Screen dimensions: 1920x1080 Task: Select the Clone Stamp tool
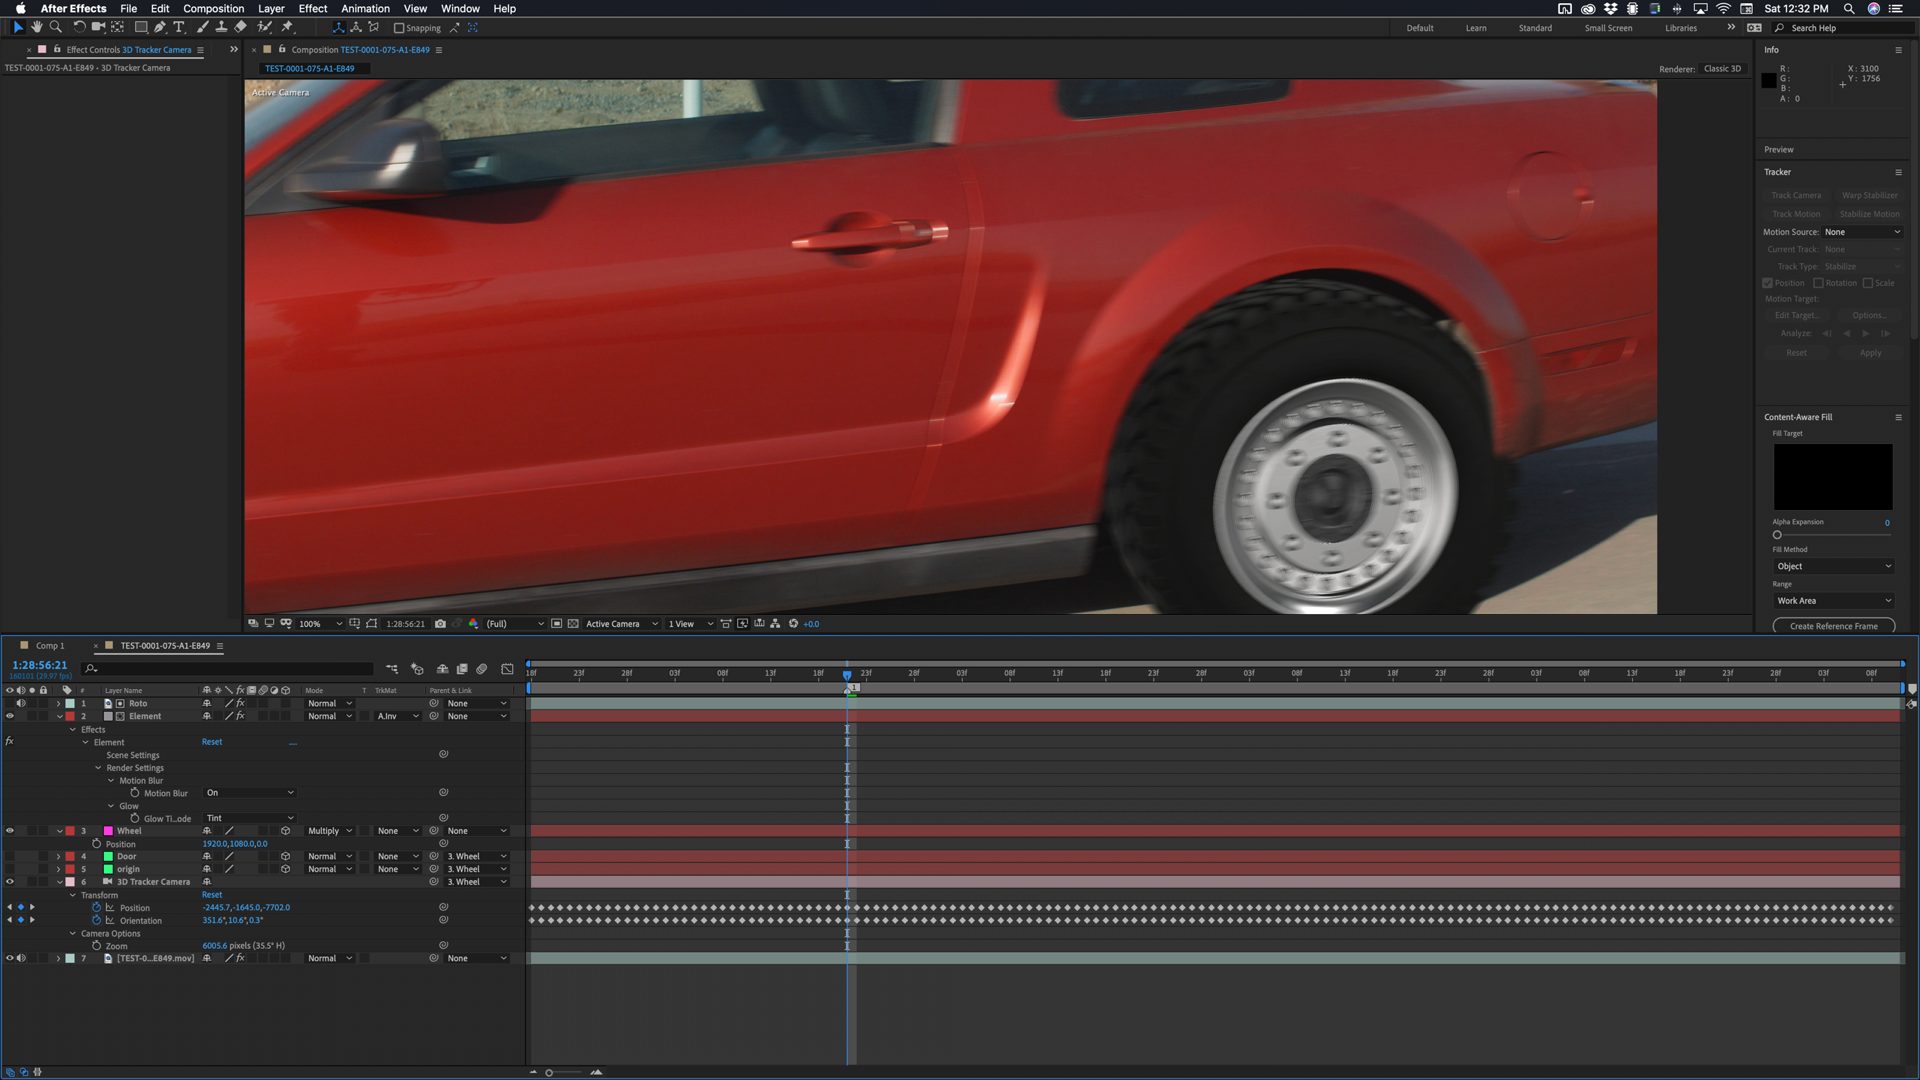tap(221, 27)
